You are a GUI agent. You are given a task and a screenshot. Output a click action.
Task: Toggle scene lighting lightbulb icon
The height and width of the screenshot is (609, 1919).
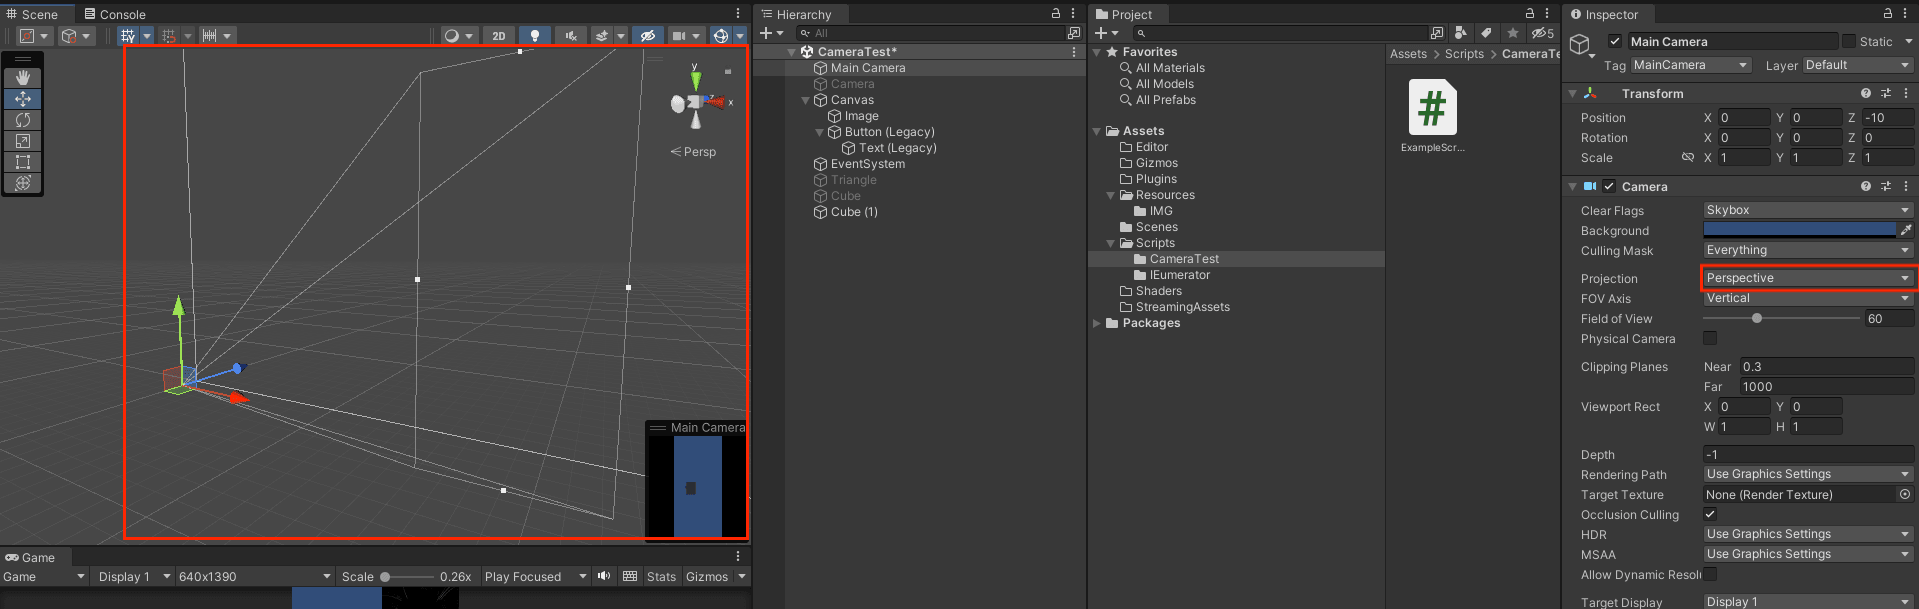pyautogui.click(x=535, y=36)
